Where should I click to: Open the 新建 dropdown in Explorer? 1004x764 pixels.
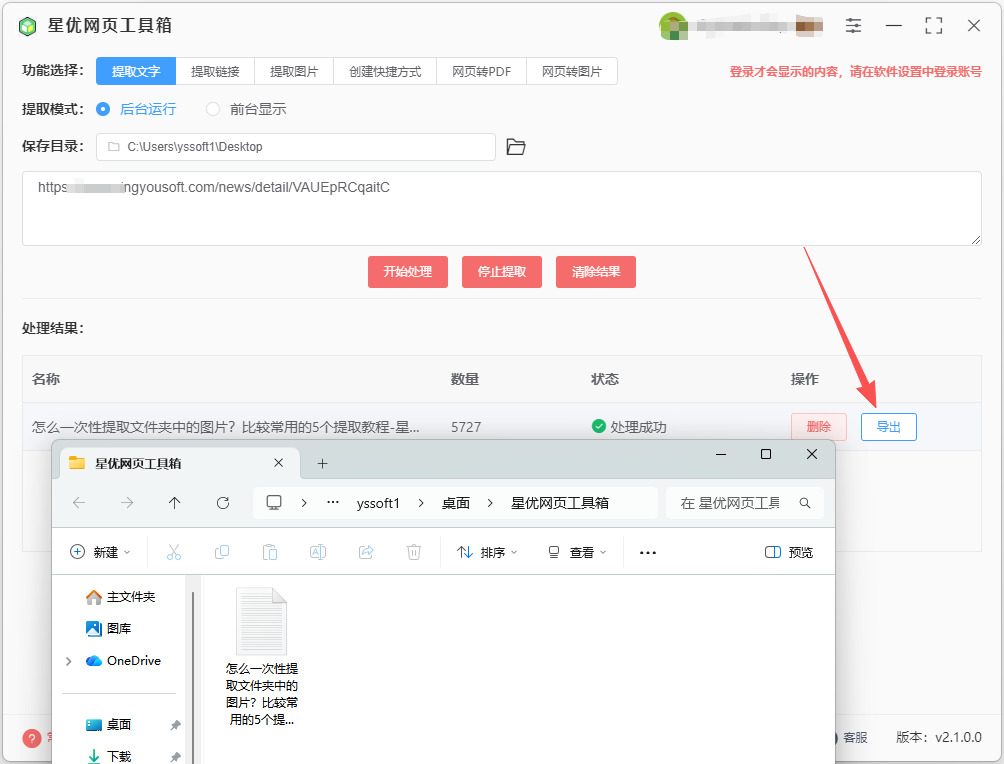coord(100,553)
